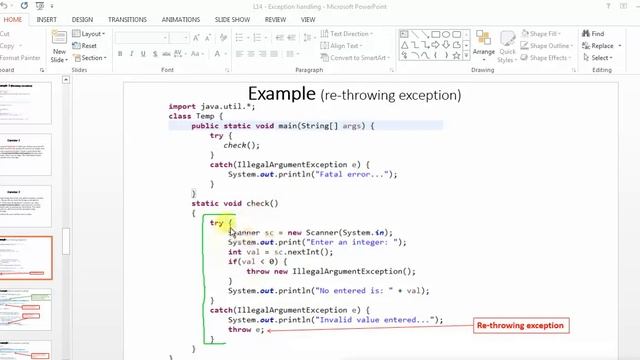
Task: Click the New Slide icon
Action: pos(59,37)
